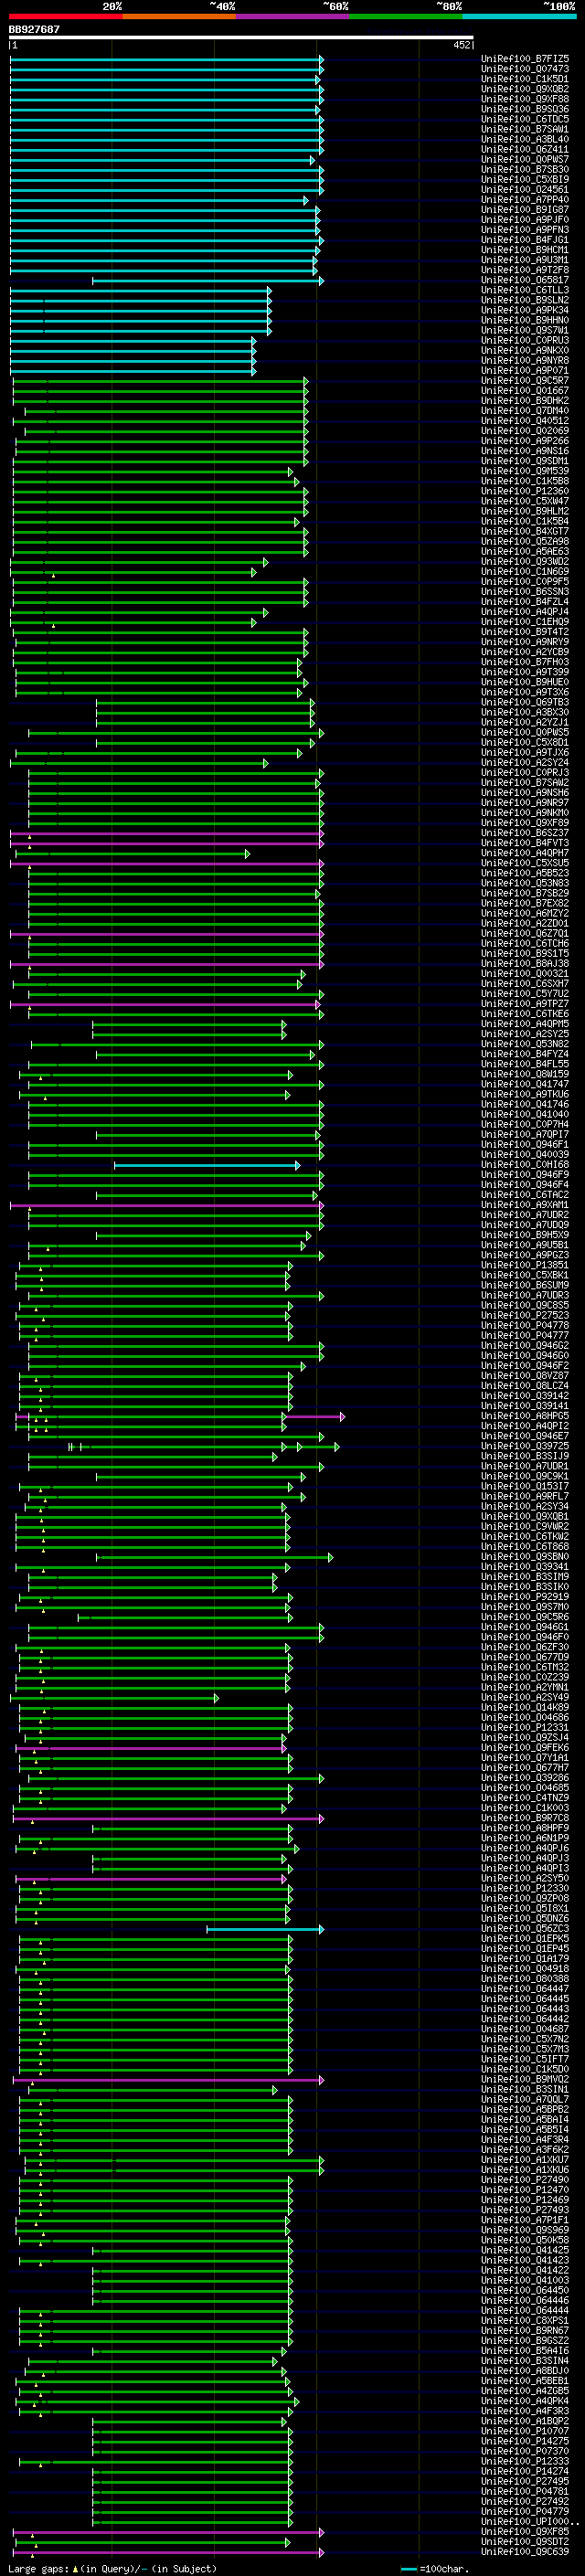This screenshot has height=2576, width=585.
Task: Select UniRef100_Q9C5R7 entry
Action: 524,380
